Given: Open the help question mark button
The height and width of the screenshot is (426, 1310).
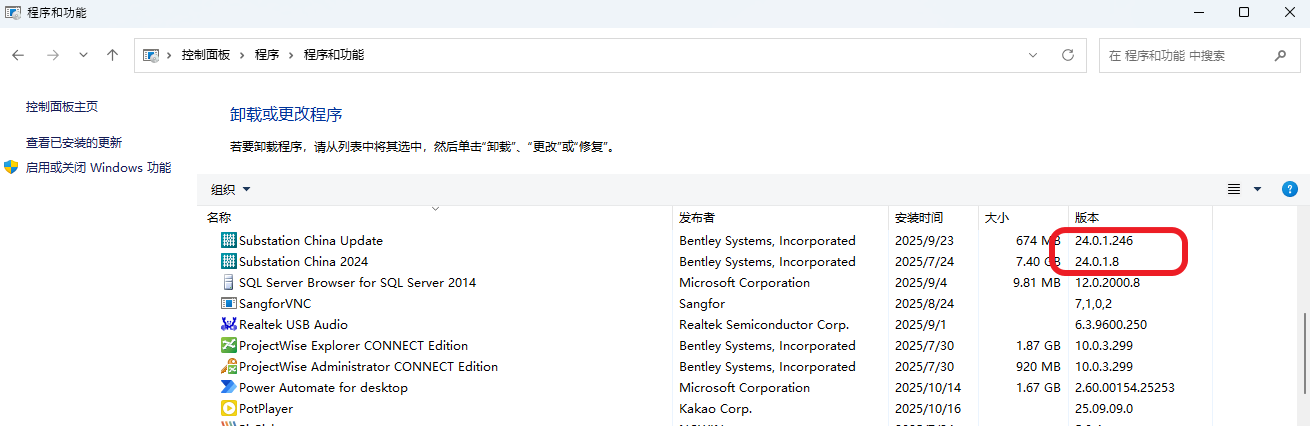Looking at the screenshot, I should [1290, 189].
